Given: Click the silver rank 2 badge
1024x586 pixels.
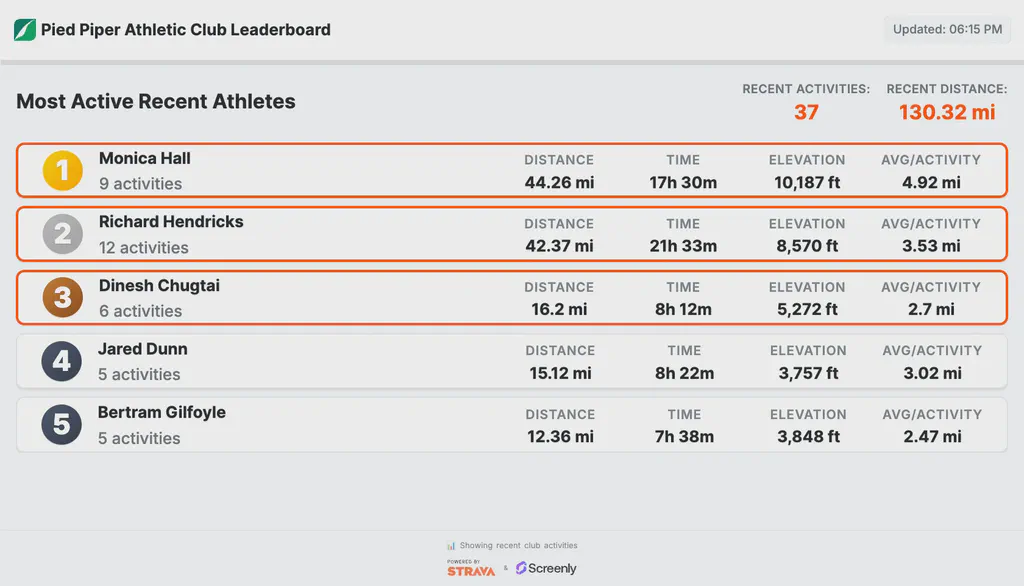Looking at the screenshot, I should pyautogui.click(x=61, y=234).
